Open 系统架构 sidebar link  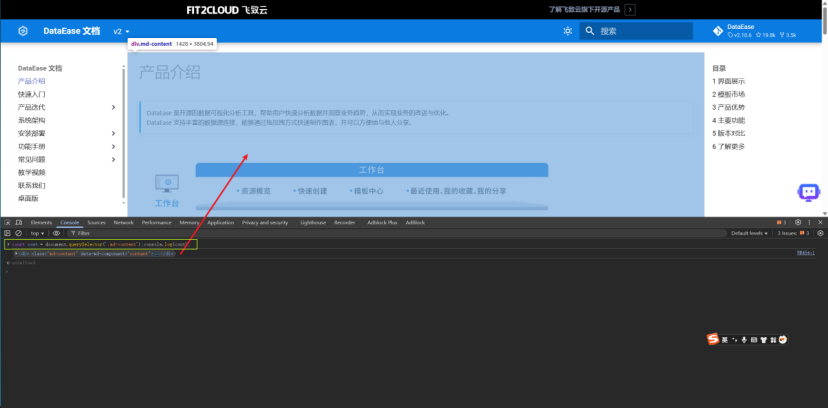pos(32,120)
